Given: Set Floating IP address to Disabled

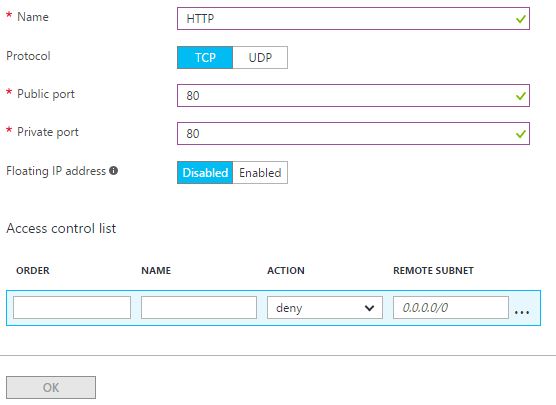Looking at the screenshot, I should [205, 173].
